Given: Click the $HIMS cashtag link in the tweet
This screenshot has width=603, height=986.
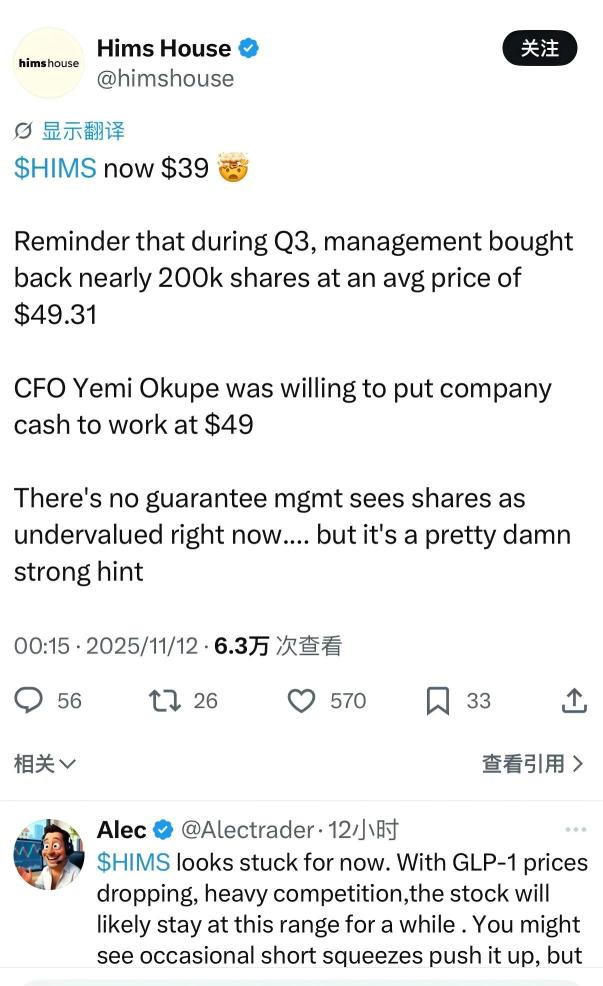Looking at the screenshot, I should tap(50, 168).
